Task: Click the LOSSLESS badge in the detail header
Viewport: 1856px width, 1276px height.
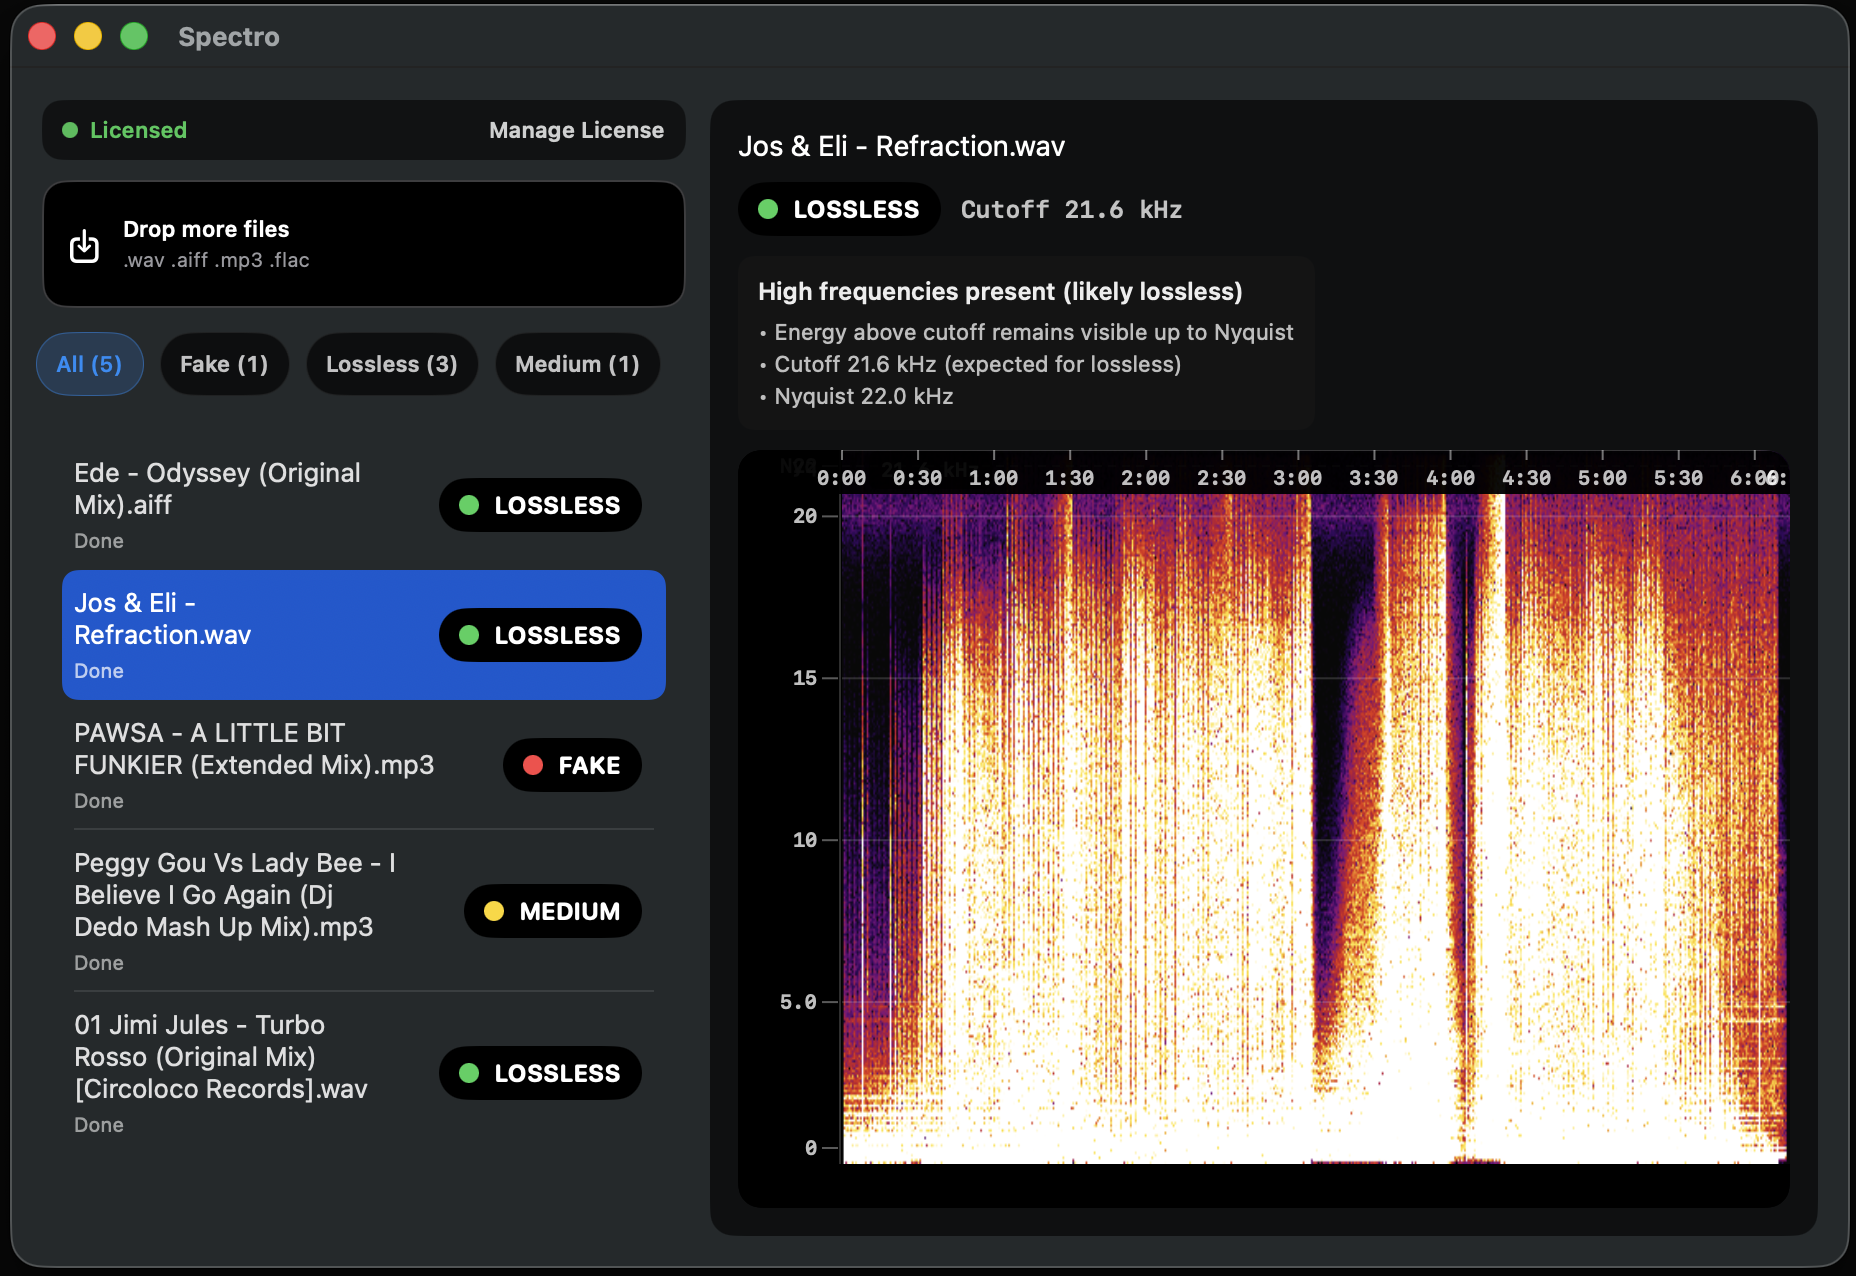Action: point(838,209)
